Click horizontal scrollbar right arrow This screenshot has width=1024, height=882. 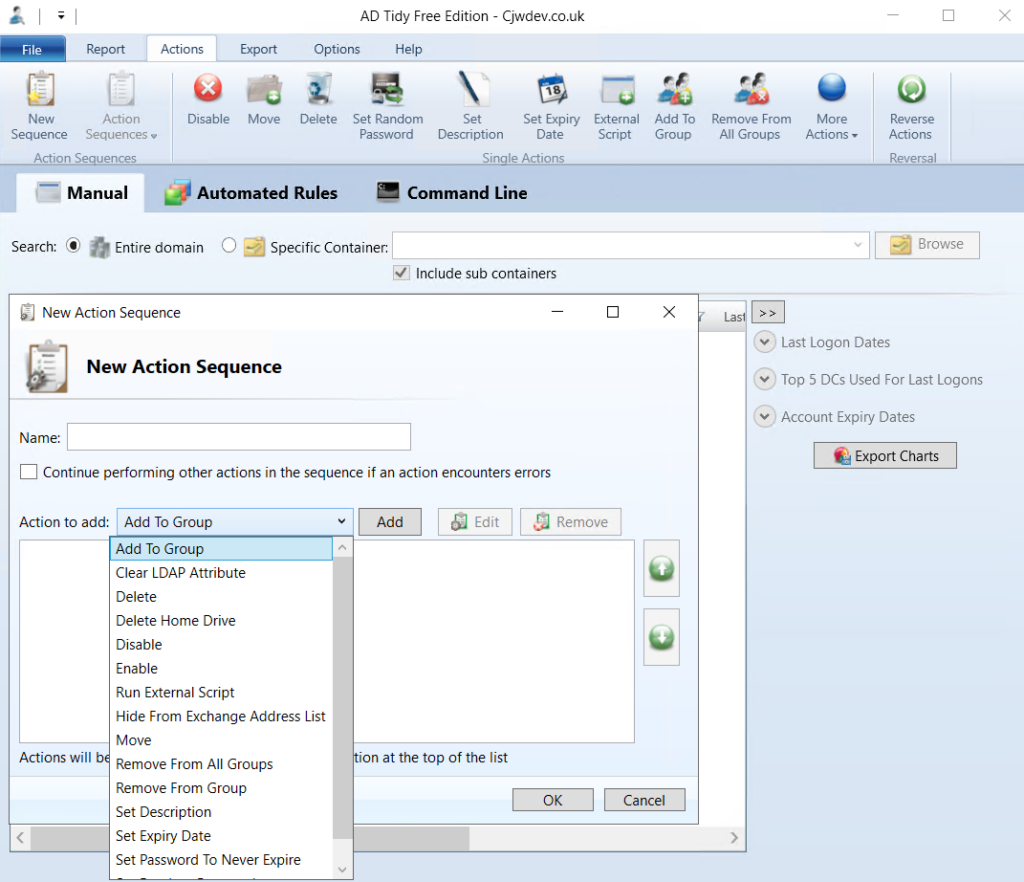(734, 838)
